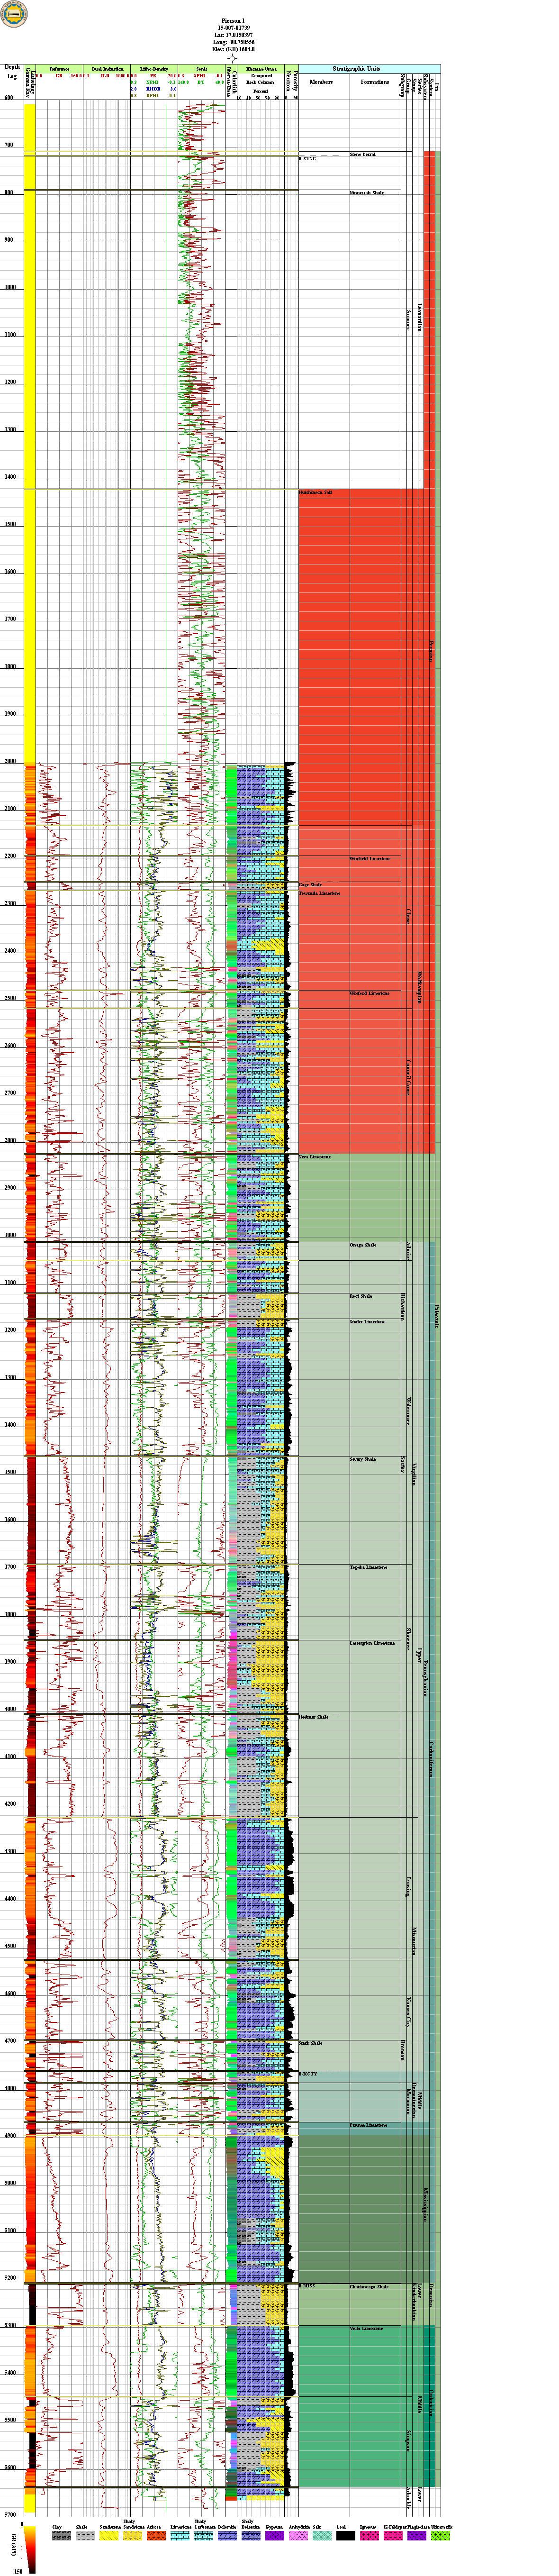Click the Stone Corral formation label
559x2576 pixels.
[x=363, y=154]
